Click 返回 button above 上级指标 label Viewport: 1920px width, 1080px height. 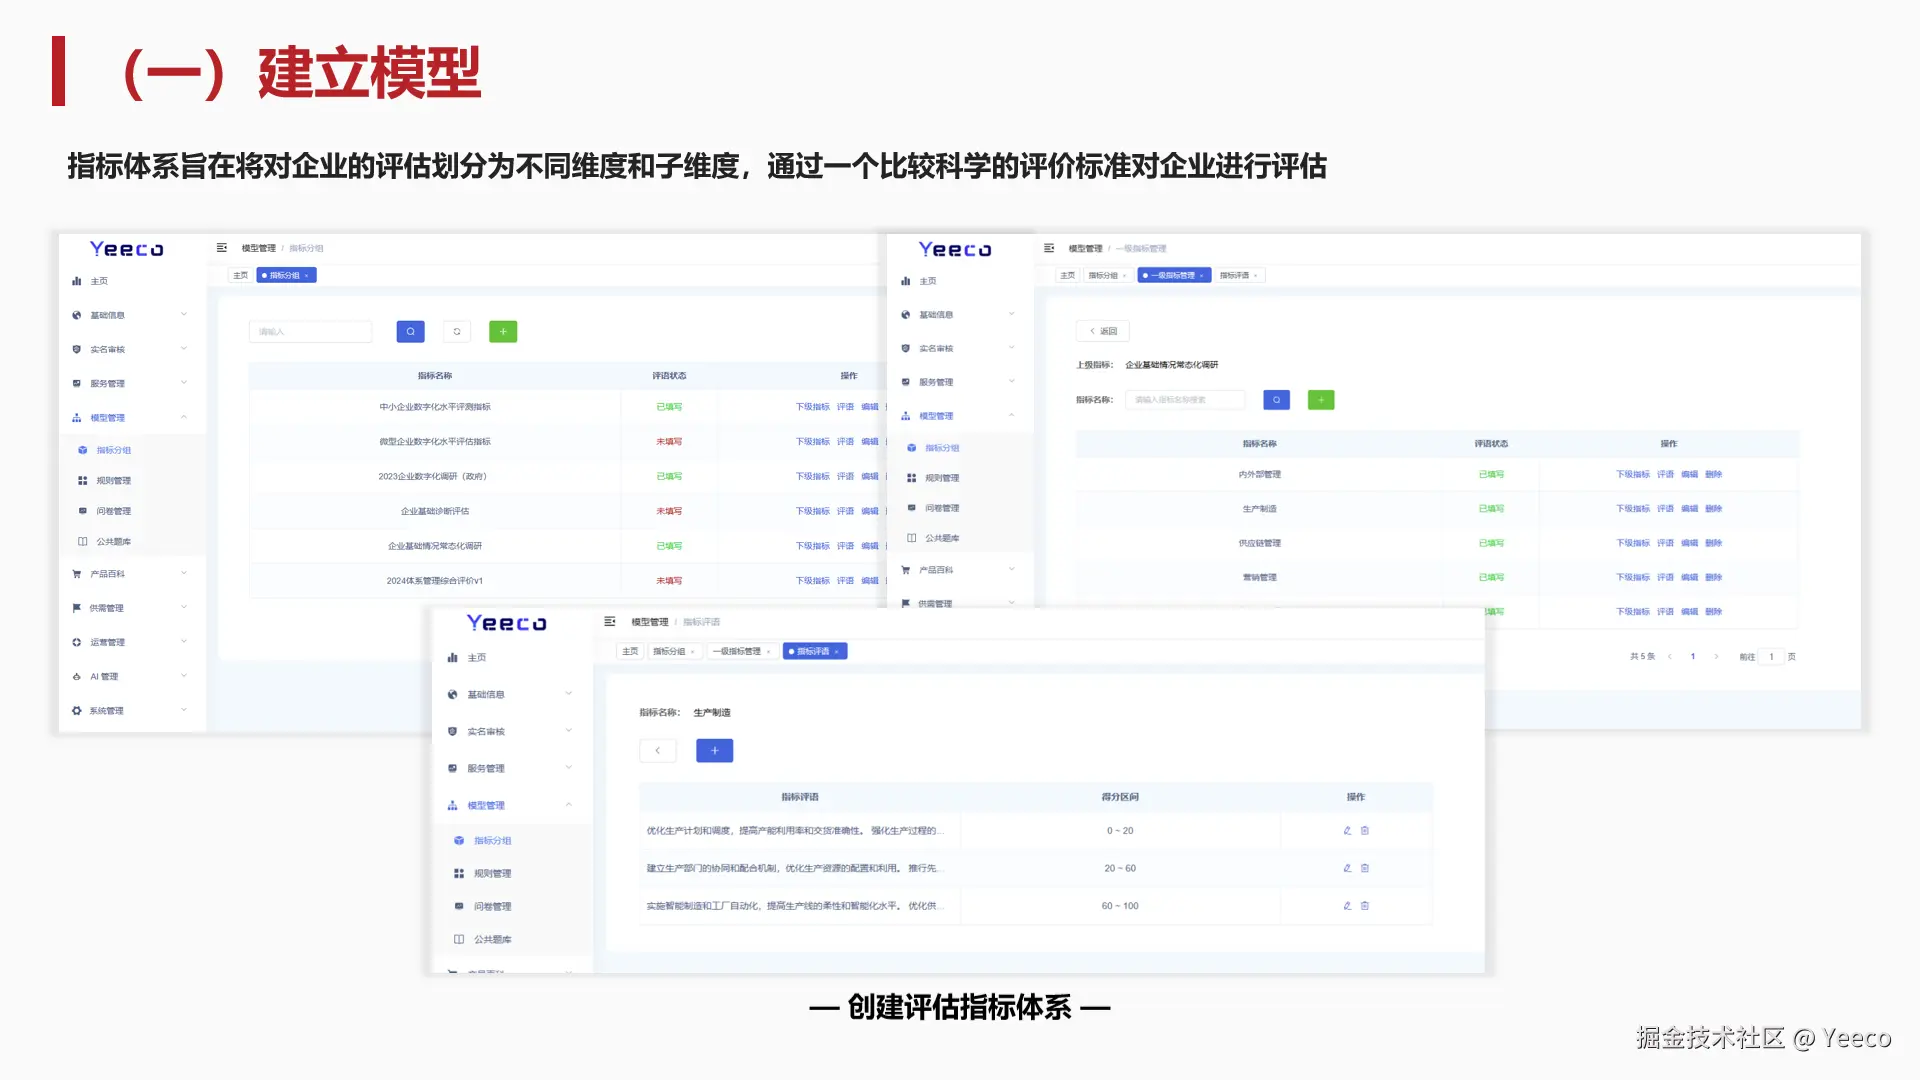pyautogui.click(x=1103, y=331)
